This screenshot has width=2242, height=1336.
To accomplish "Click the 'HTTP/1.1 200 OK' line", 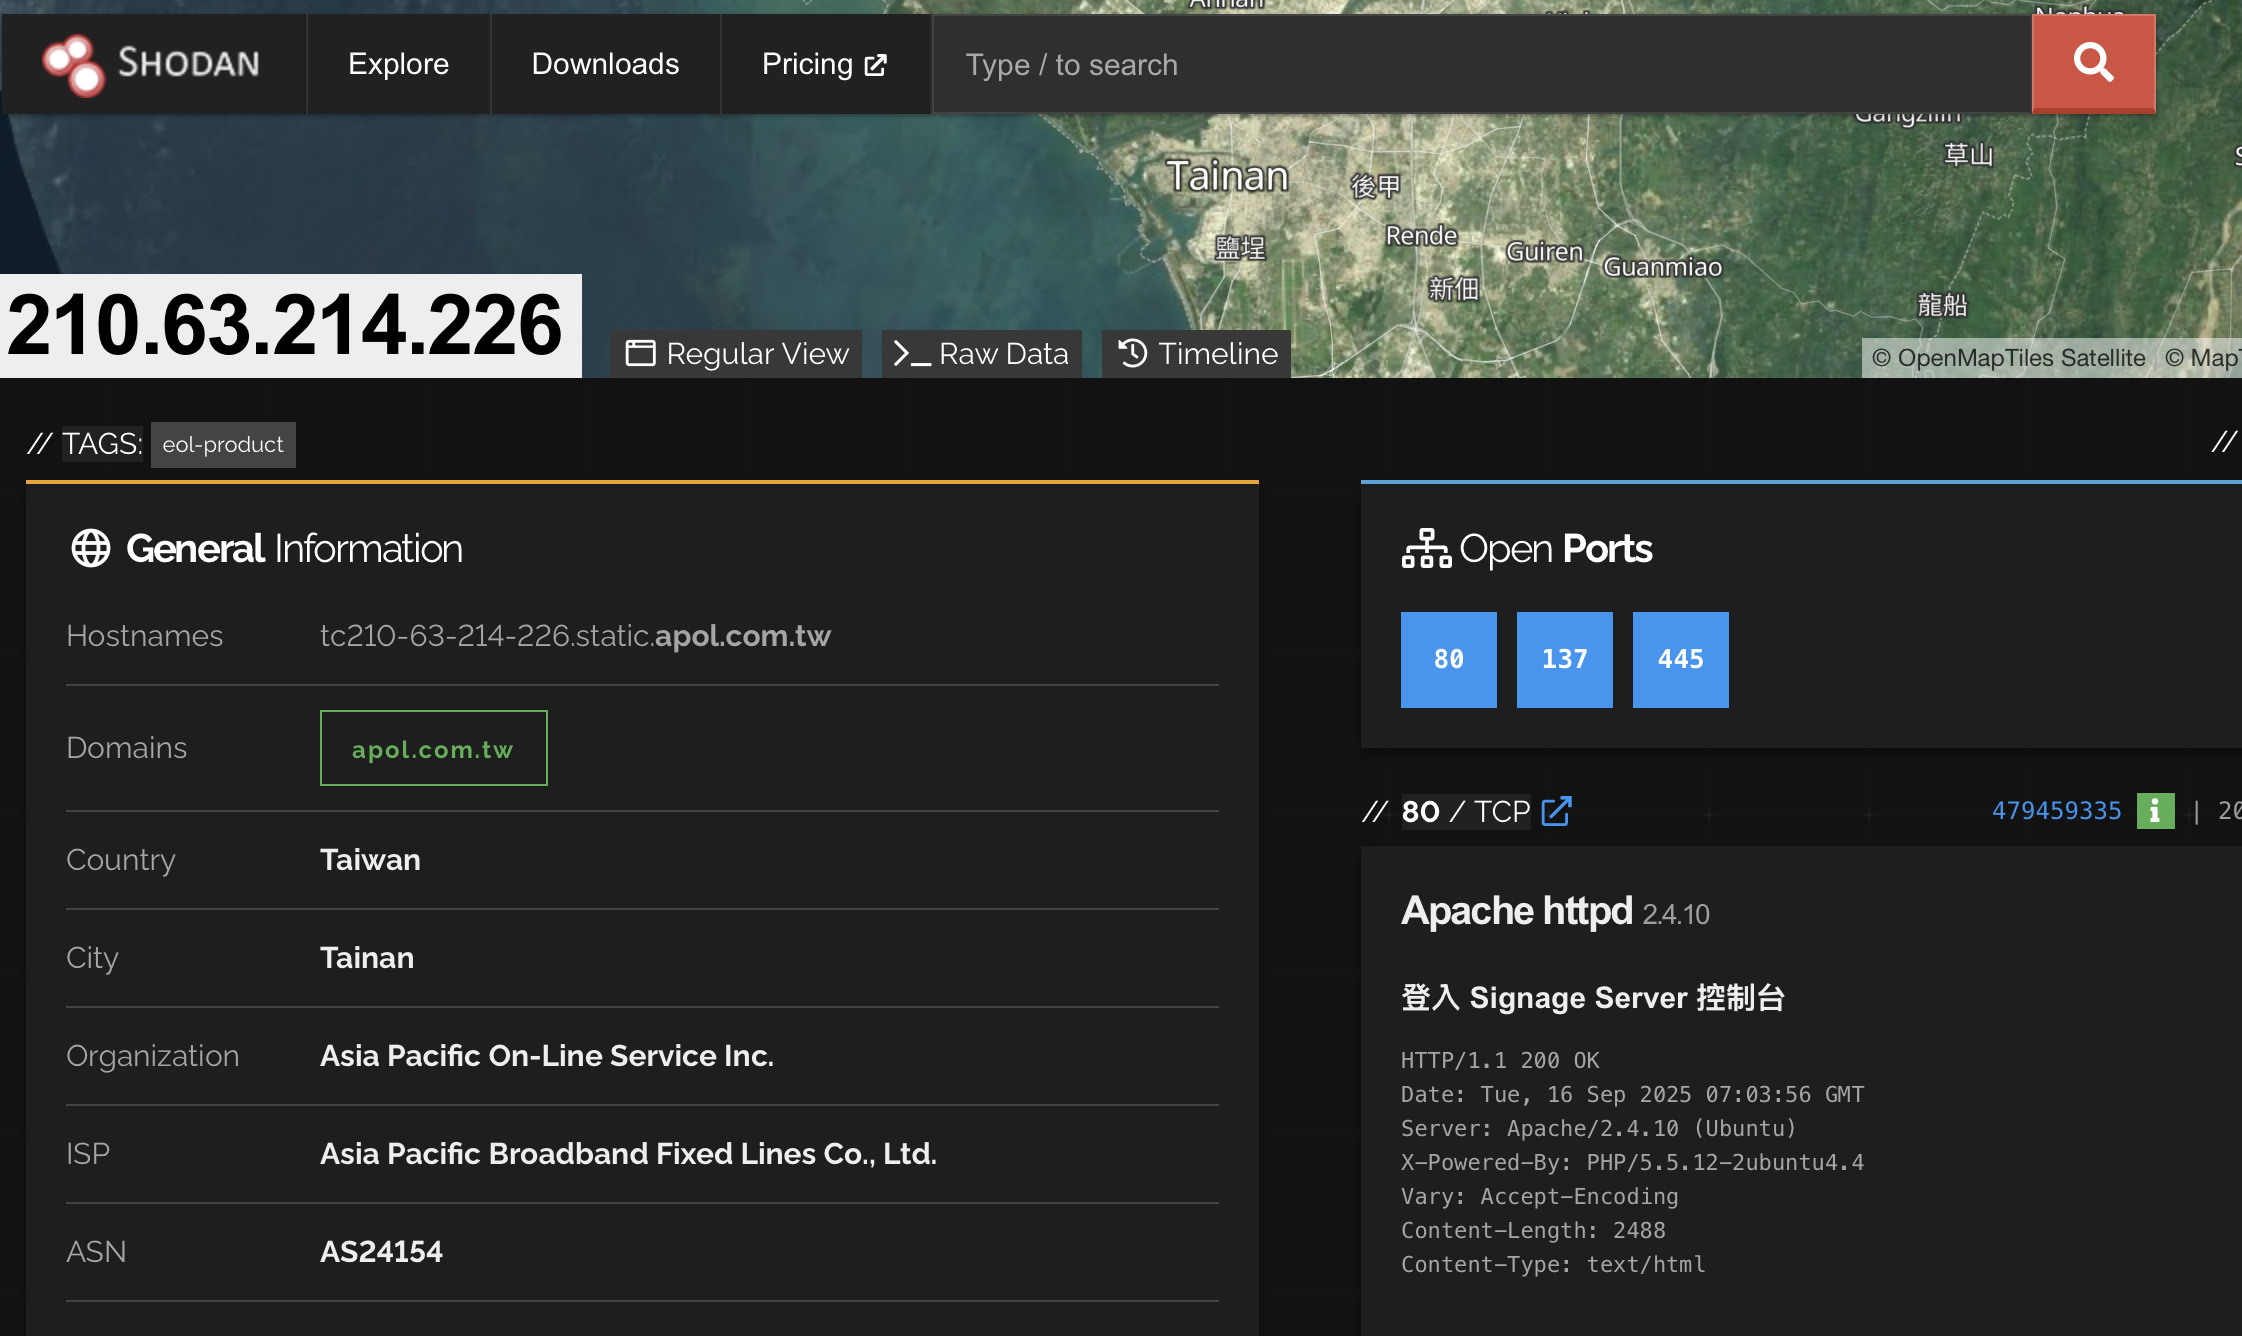I will (x=1500, y=1060).
